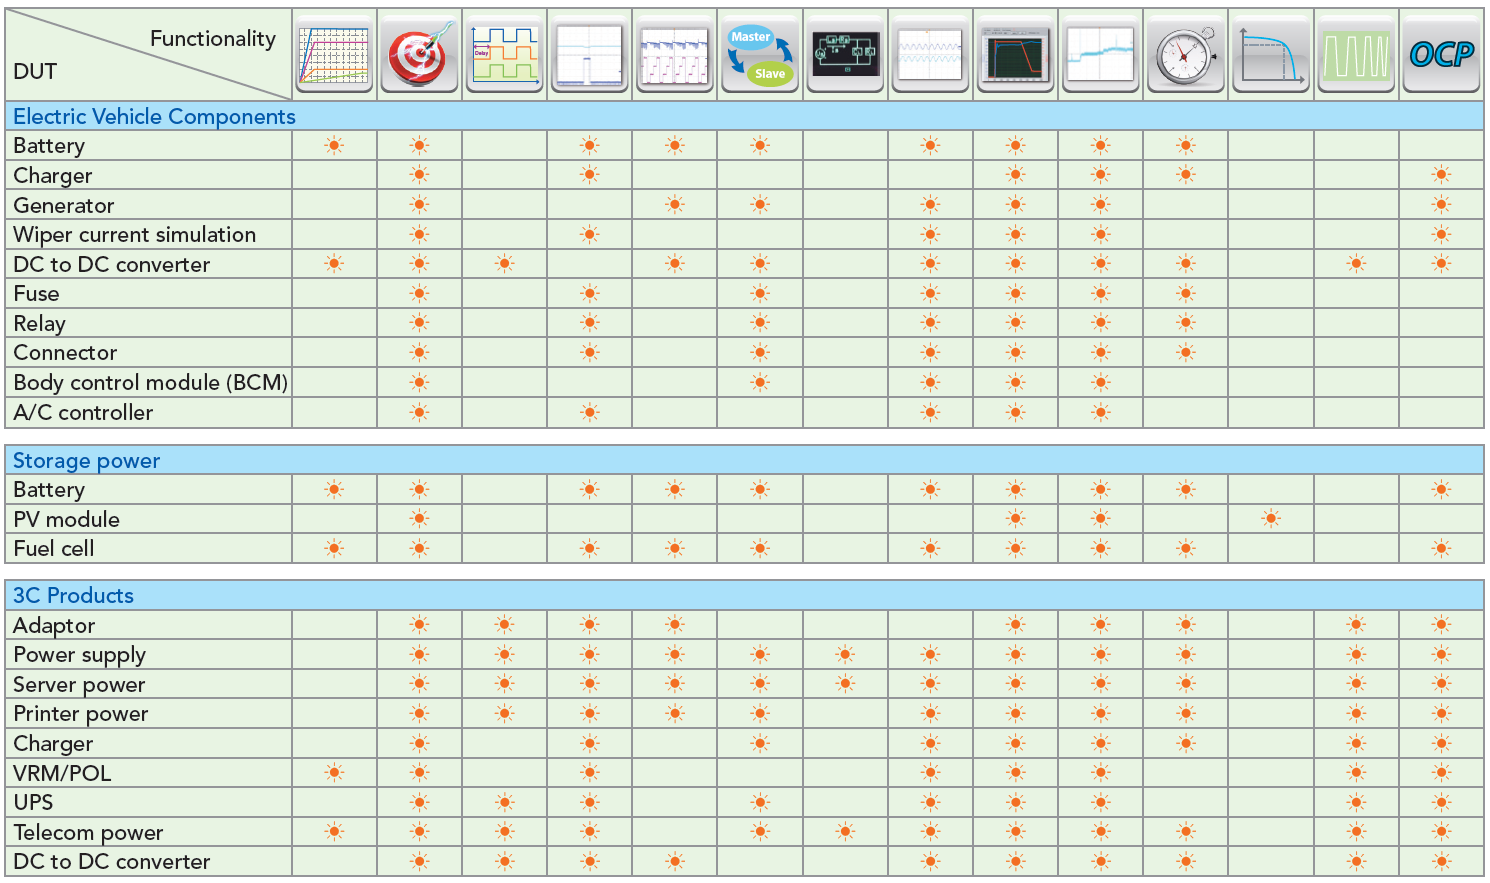The image size is (1490, 883).
Task: Click the blue stepped waveform icon
Action: 1100,55
